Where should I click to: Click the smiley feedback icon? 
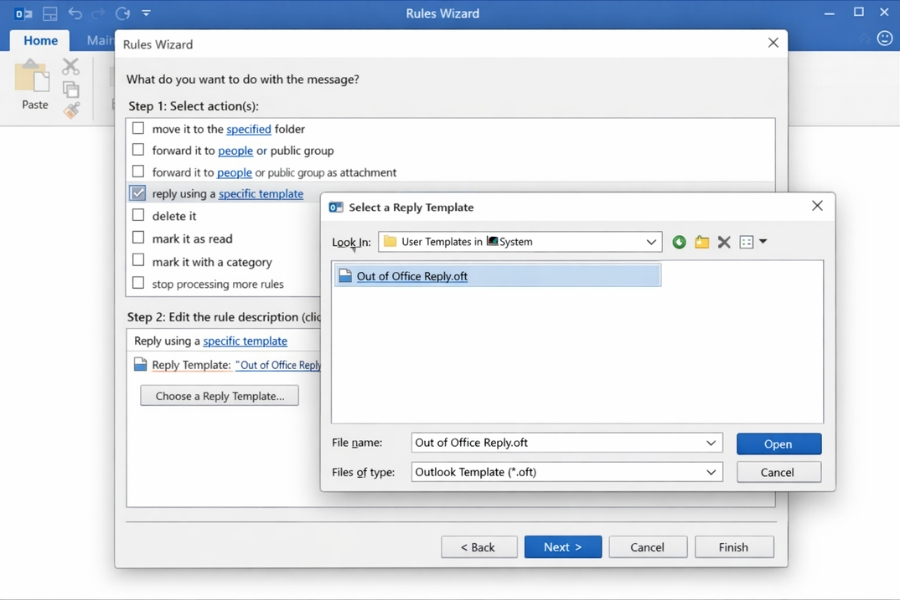tap(884, 39)
